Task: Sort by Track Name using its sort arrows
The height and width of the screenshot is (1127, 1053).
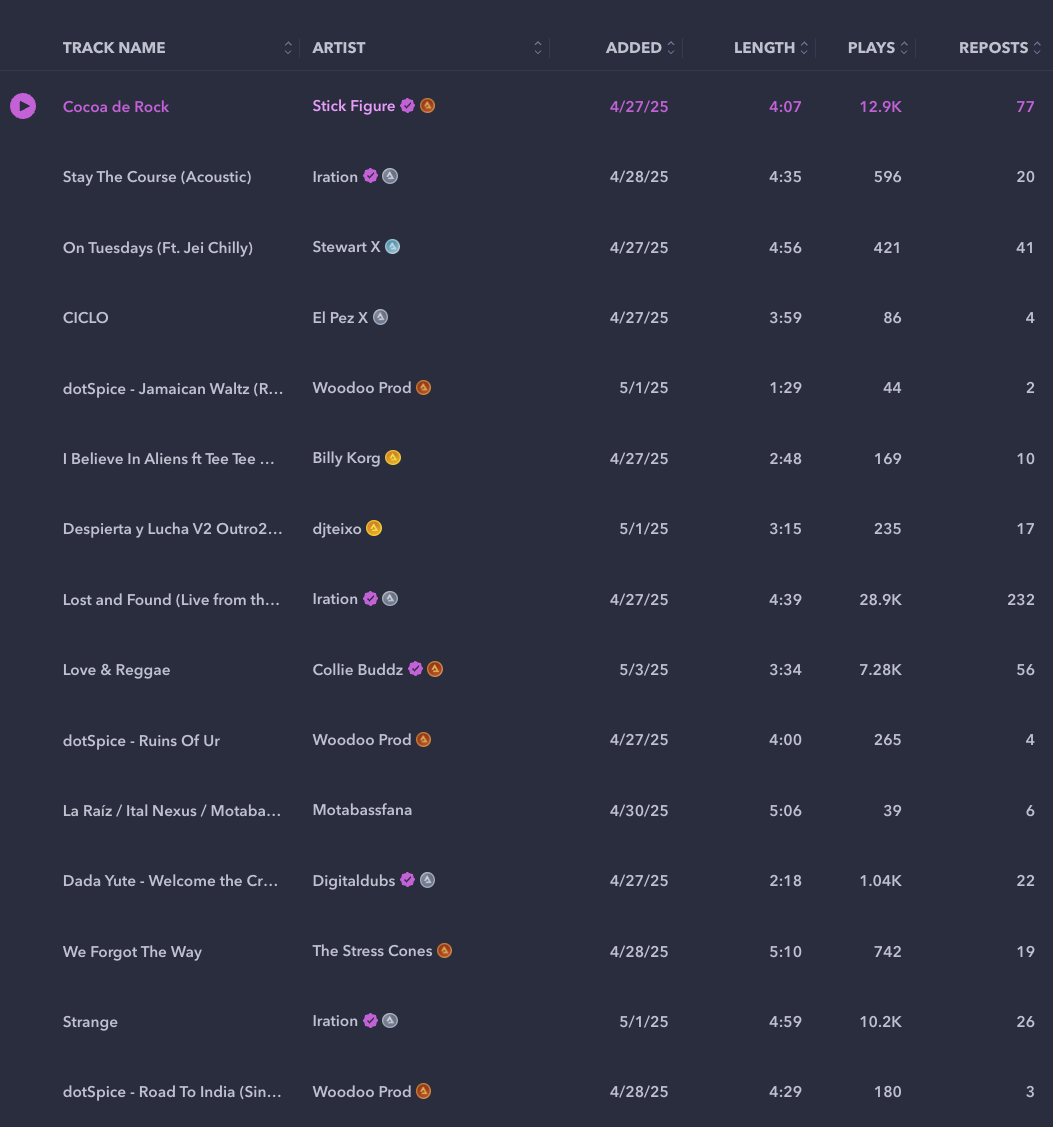Action: tap(288, 48)
